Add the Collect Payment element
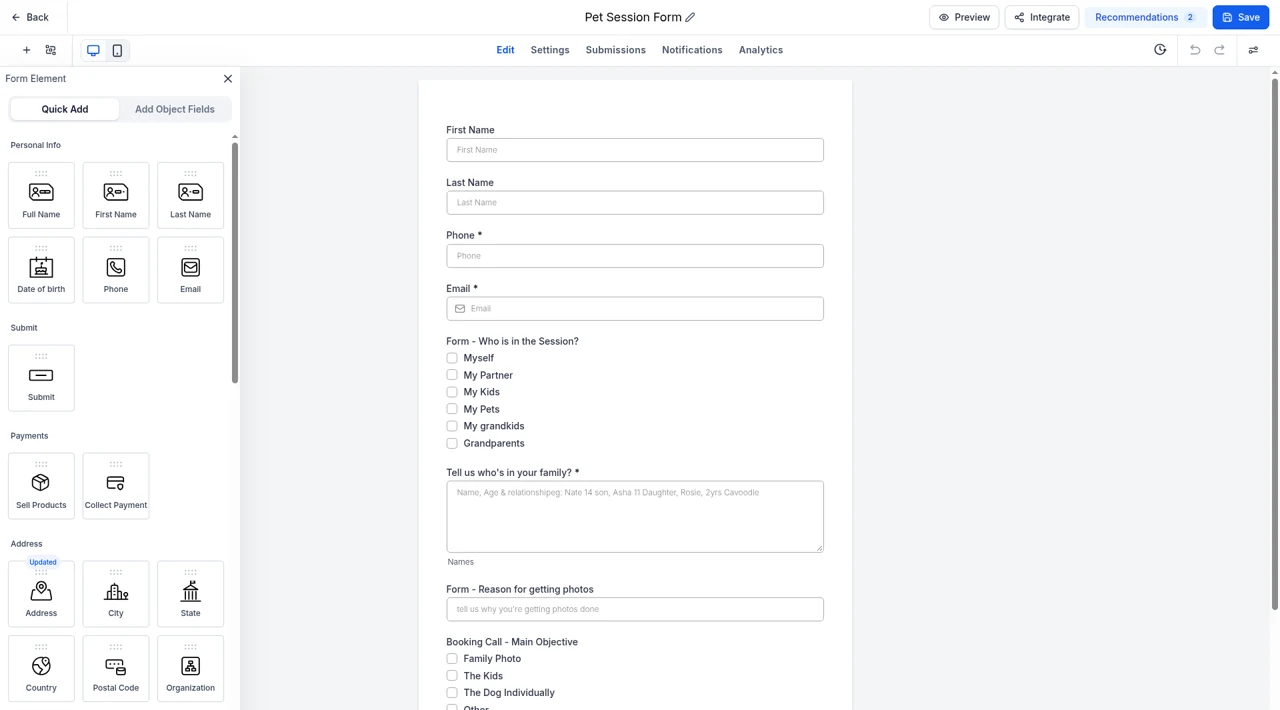Viewport: 1280px width, 710px height. 116,486
